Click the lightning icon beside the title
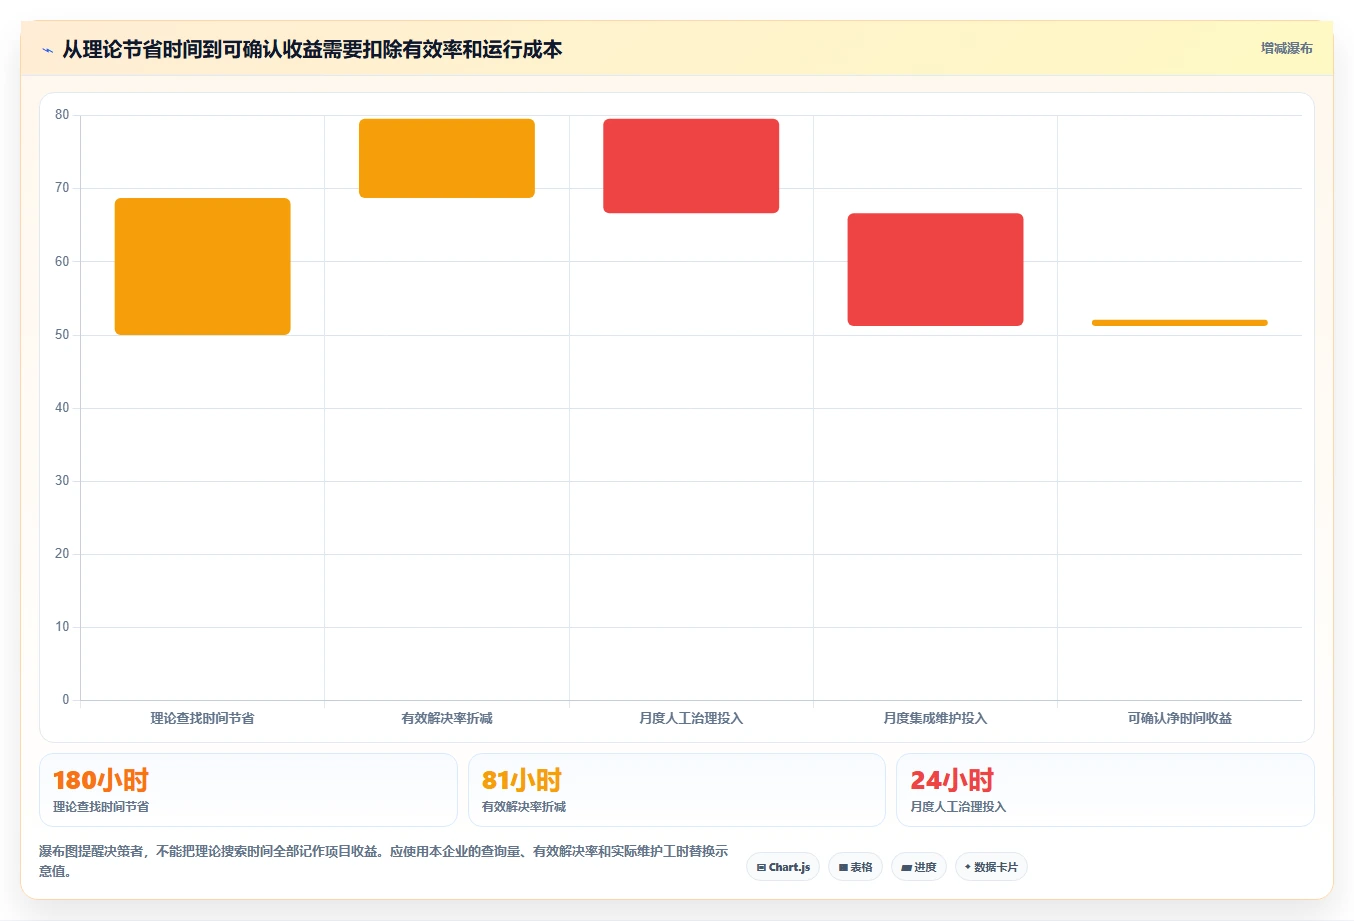Viewport: 1354px width, 921px height. click(47, 50)
